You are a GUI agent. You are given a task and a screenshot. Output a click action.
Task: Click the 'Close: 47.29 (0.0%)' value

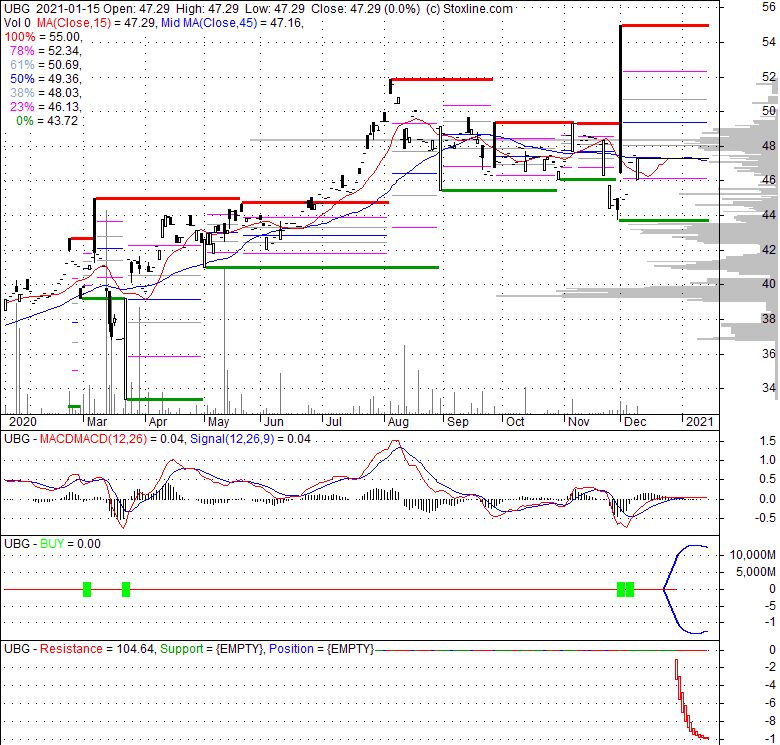tap(366, 9)
